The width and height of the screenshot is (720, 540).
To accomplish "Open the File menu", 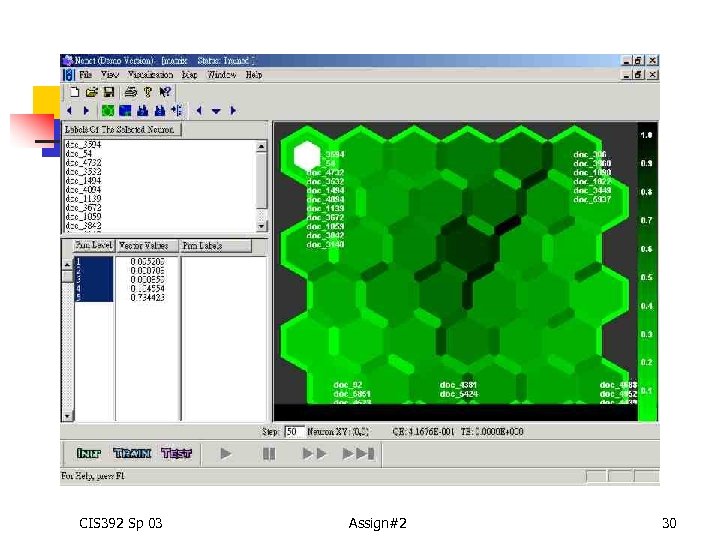I will pos(85,74).
